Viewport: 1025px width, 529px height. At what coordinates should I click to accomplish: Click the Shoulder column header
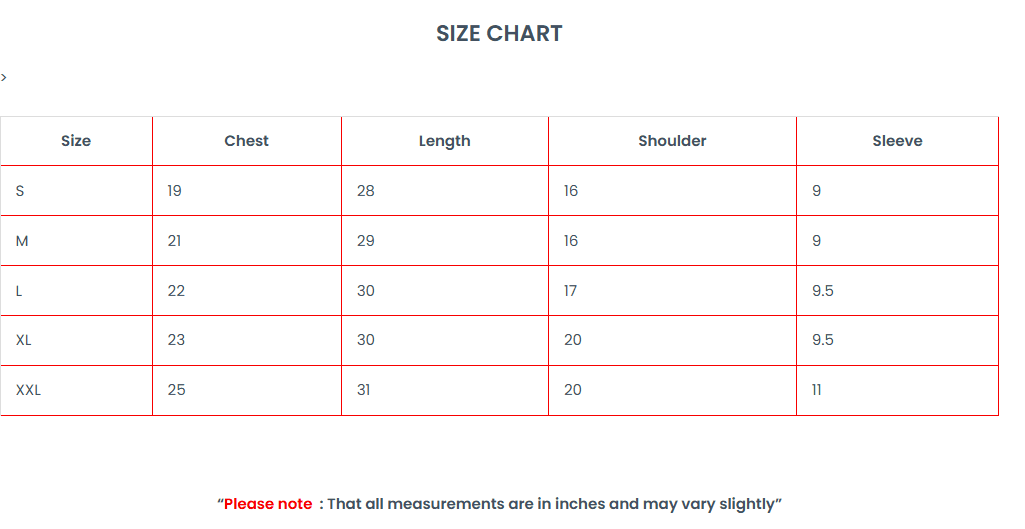pyautogui.click(x=672, y=141)
